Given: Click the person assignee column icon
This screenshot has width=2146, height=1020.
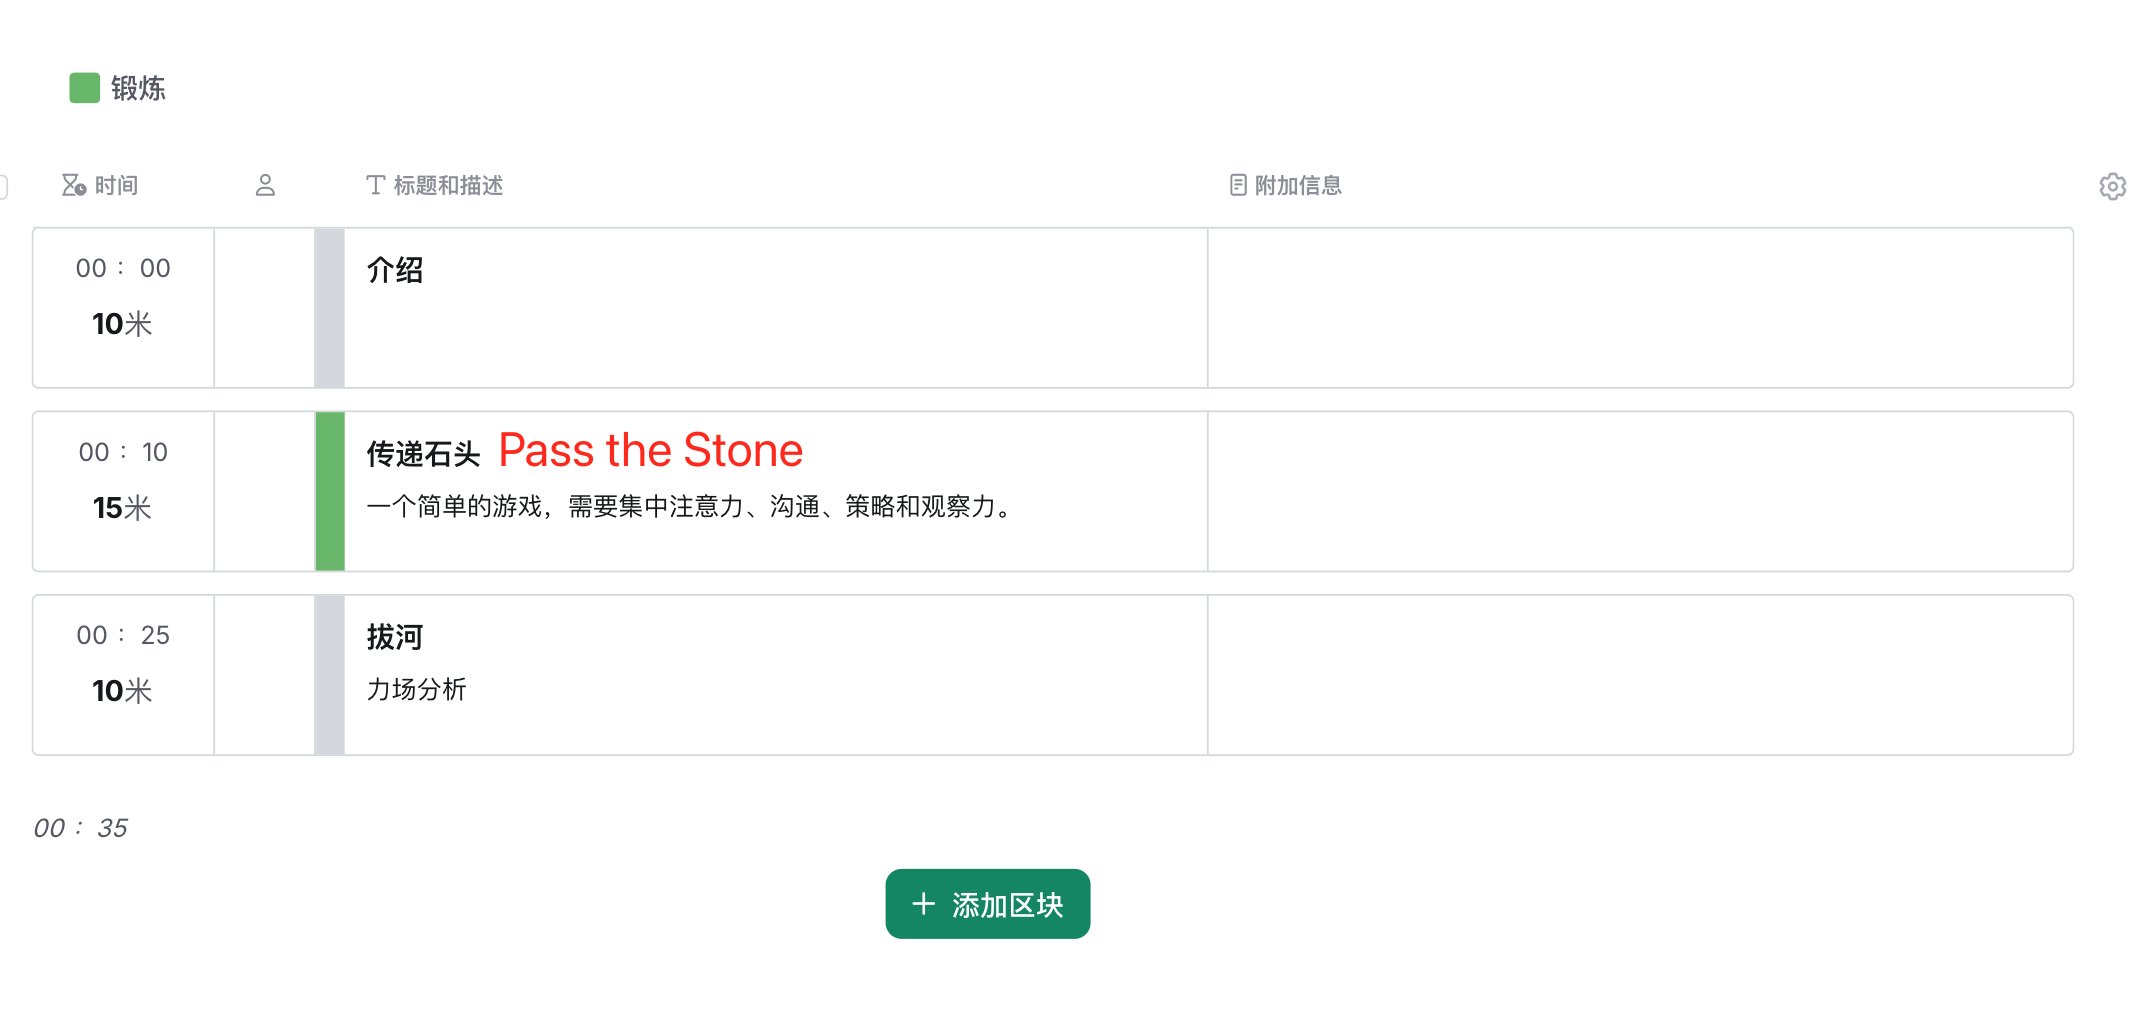Looking at the screenshot, I should (x=265, y=185).
